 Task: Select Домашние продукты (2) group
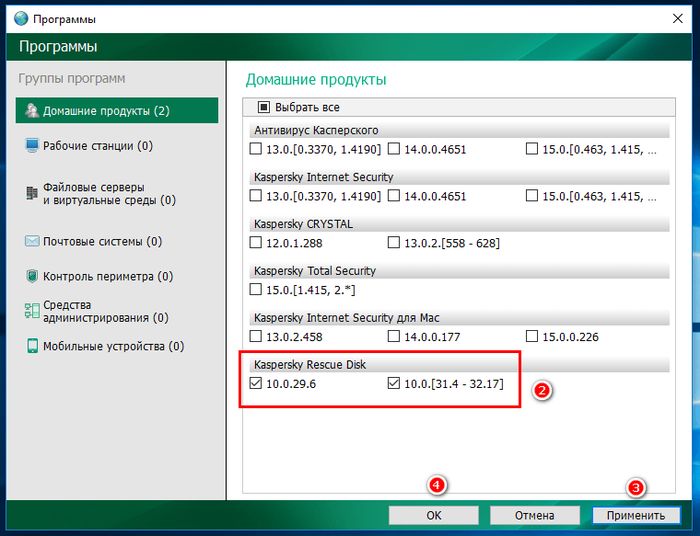click(x=117, y=110)
